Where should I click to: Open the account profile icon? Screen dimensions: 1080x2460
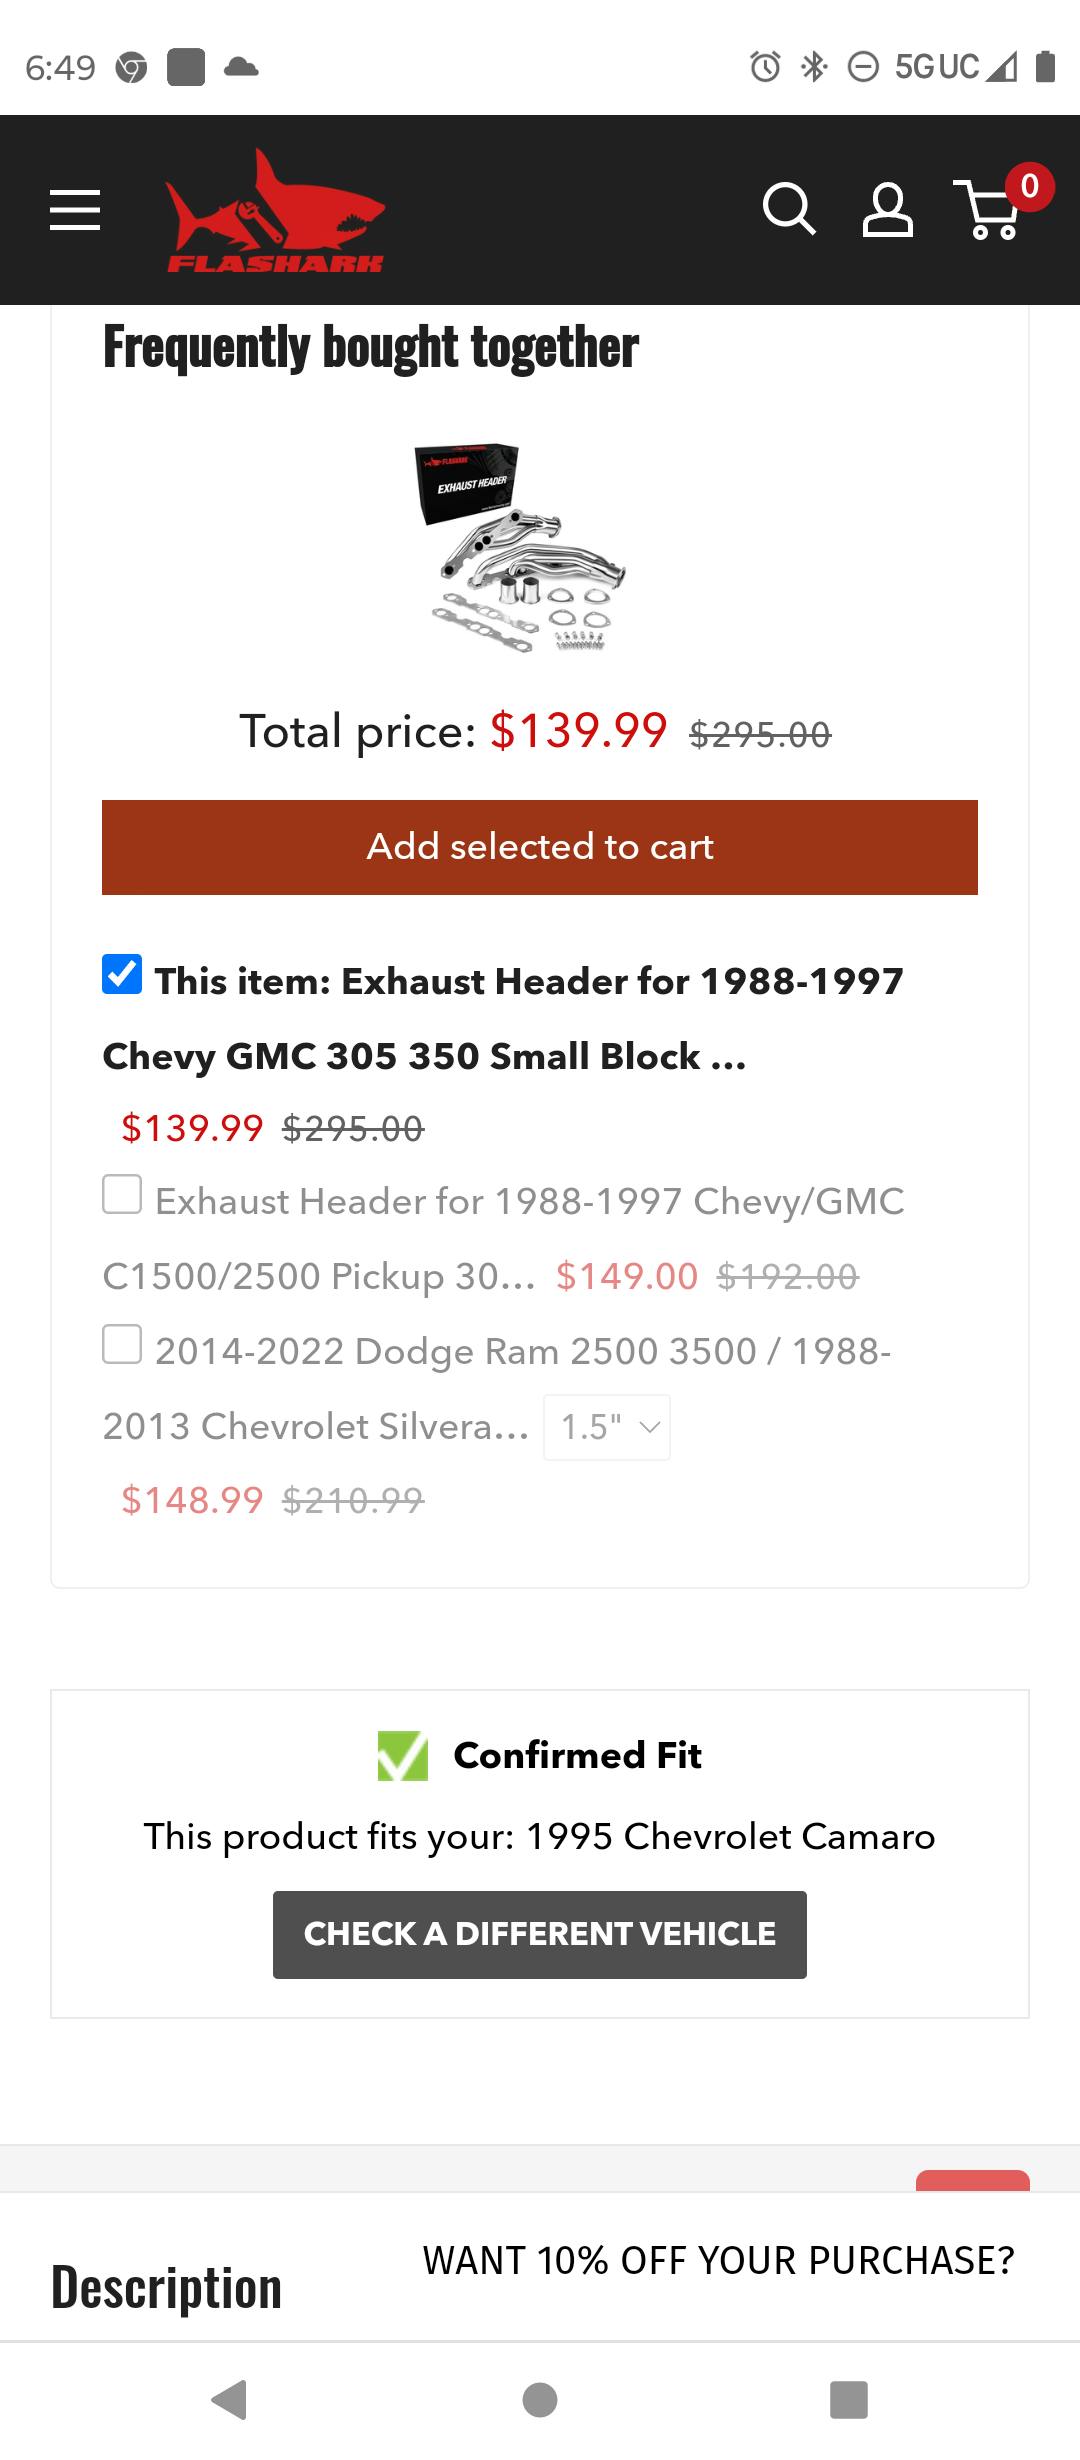[887, 210]
